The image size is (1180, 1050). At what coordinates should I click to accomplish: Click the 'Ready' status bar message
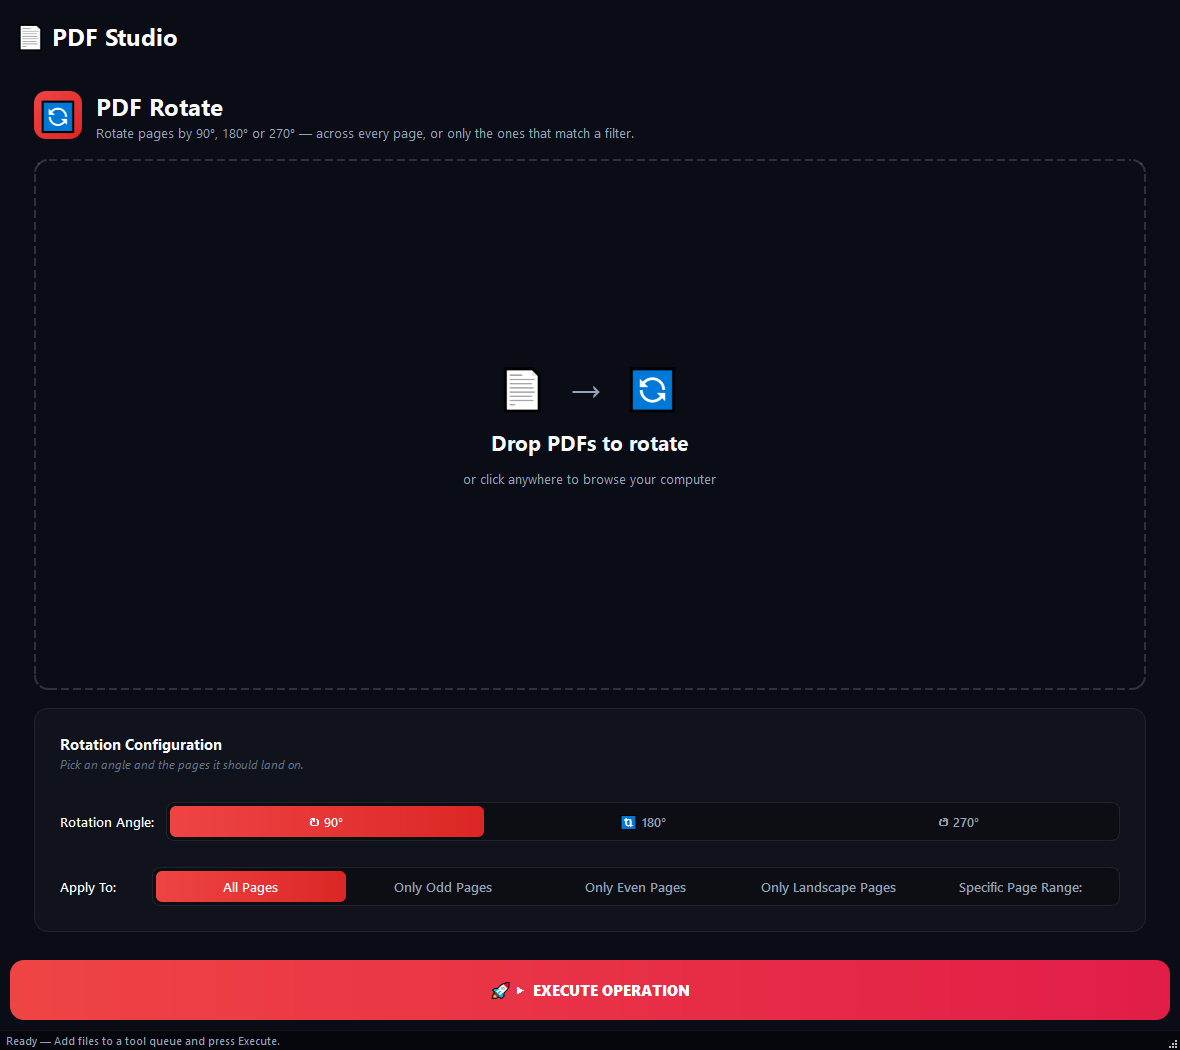point(143,1041)
